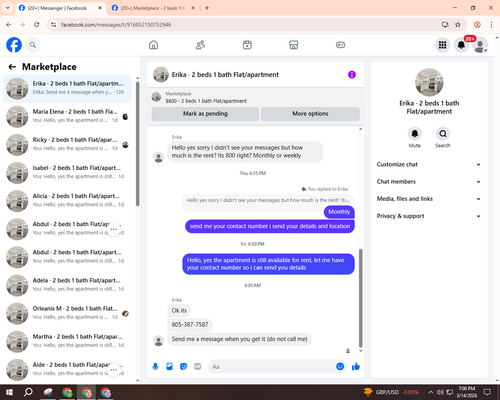500x400 pixels.
Task: Click the browser tab search dropdown arrow
Action: point(7,8)
